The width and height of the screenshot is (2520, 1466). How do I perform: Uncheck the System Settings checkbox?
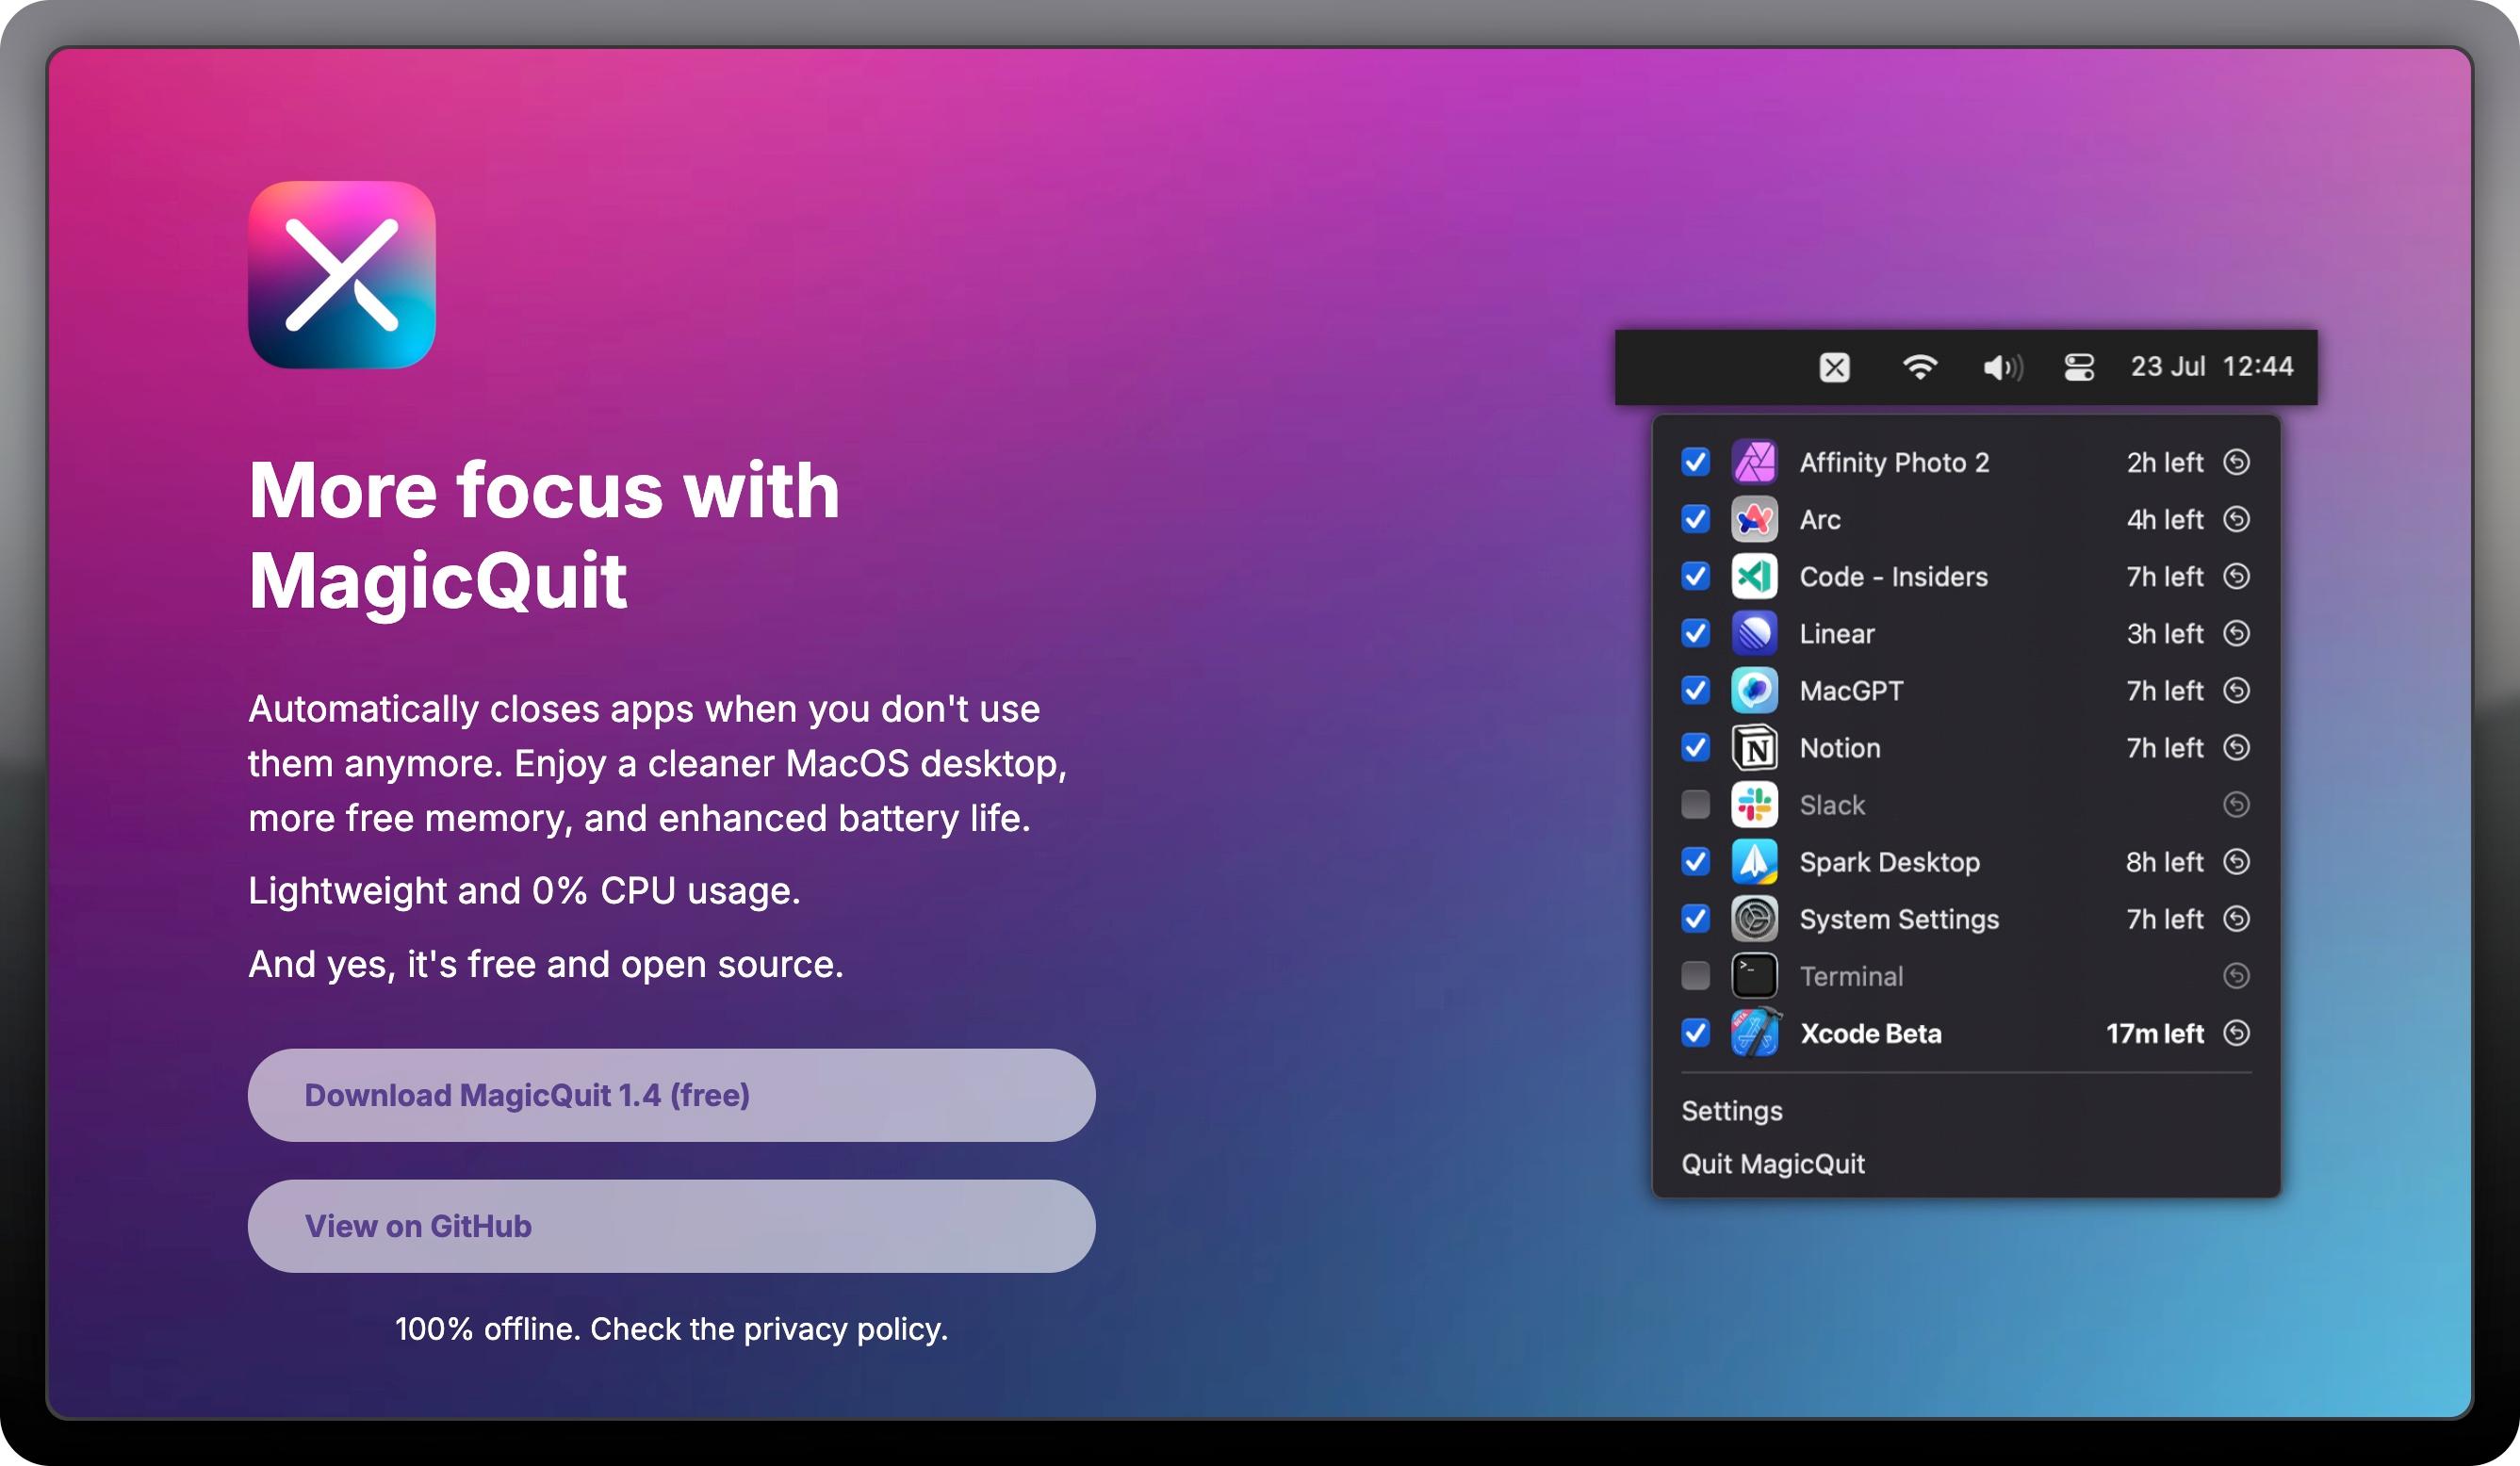tap(1695, 919)
